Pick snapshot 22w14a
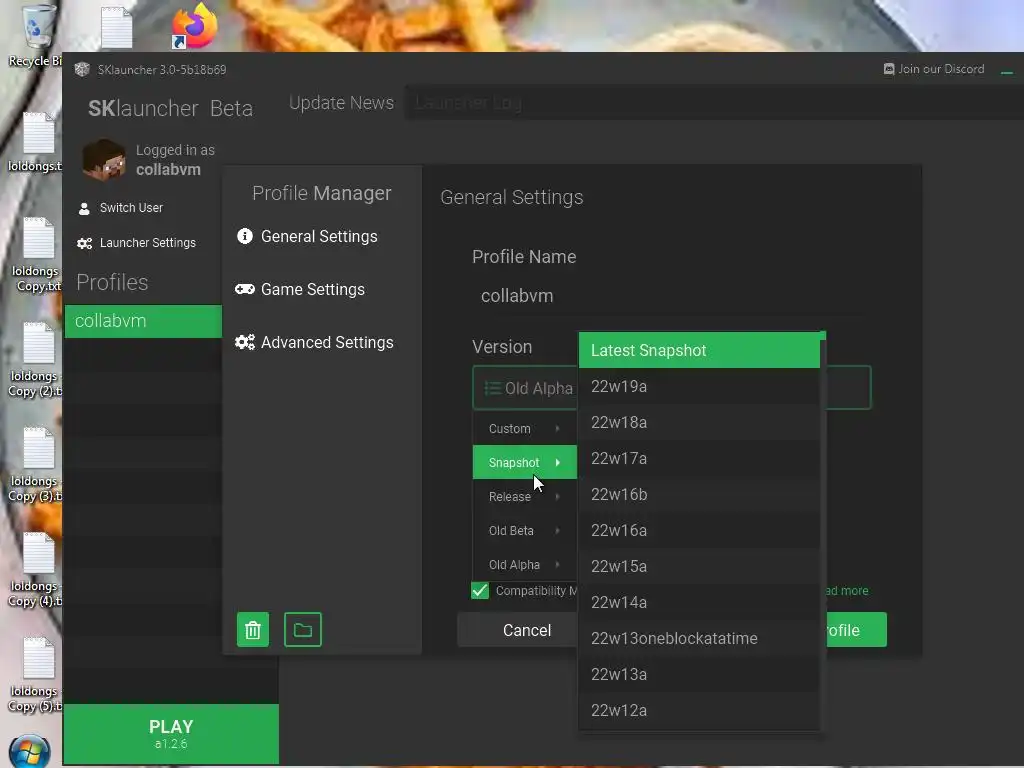This screenshot has height=768, width=1024. click(699, 601)
